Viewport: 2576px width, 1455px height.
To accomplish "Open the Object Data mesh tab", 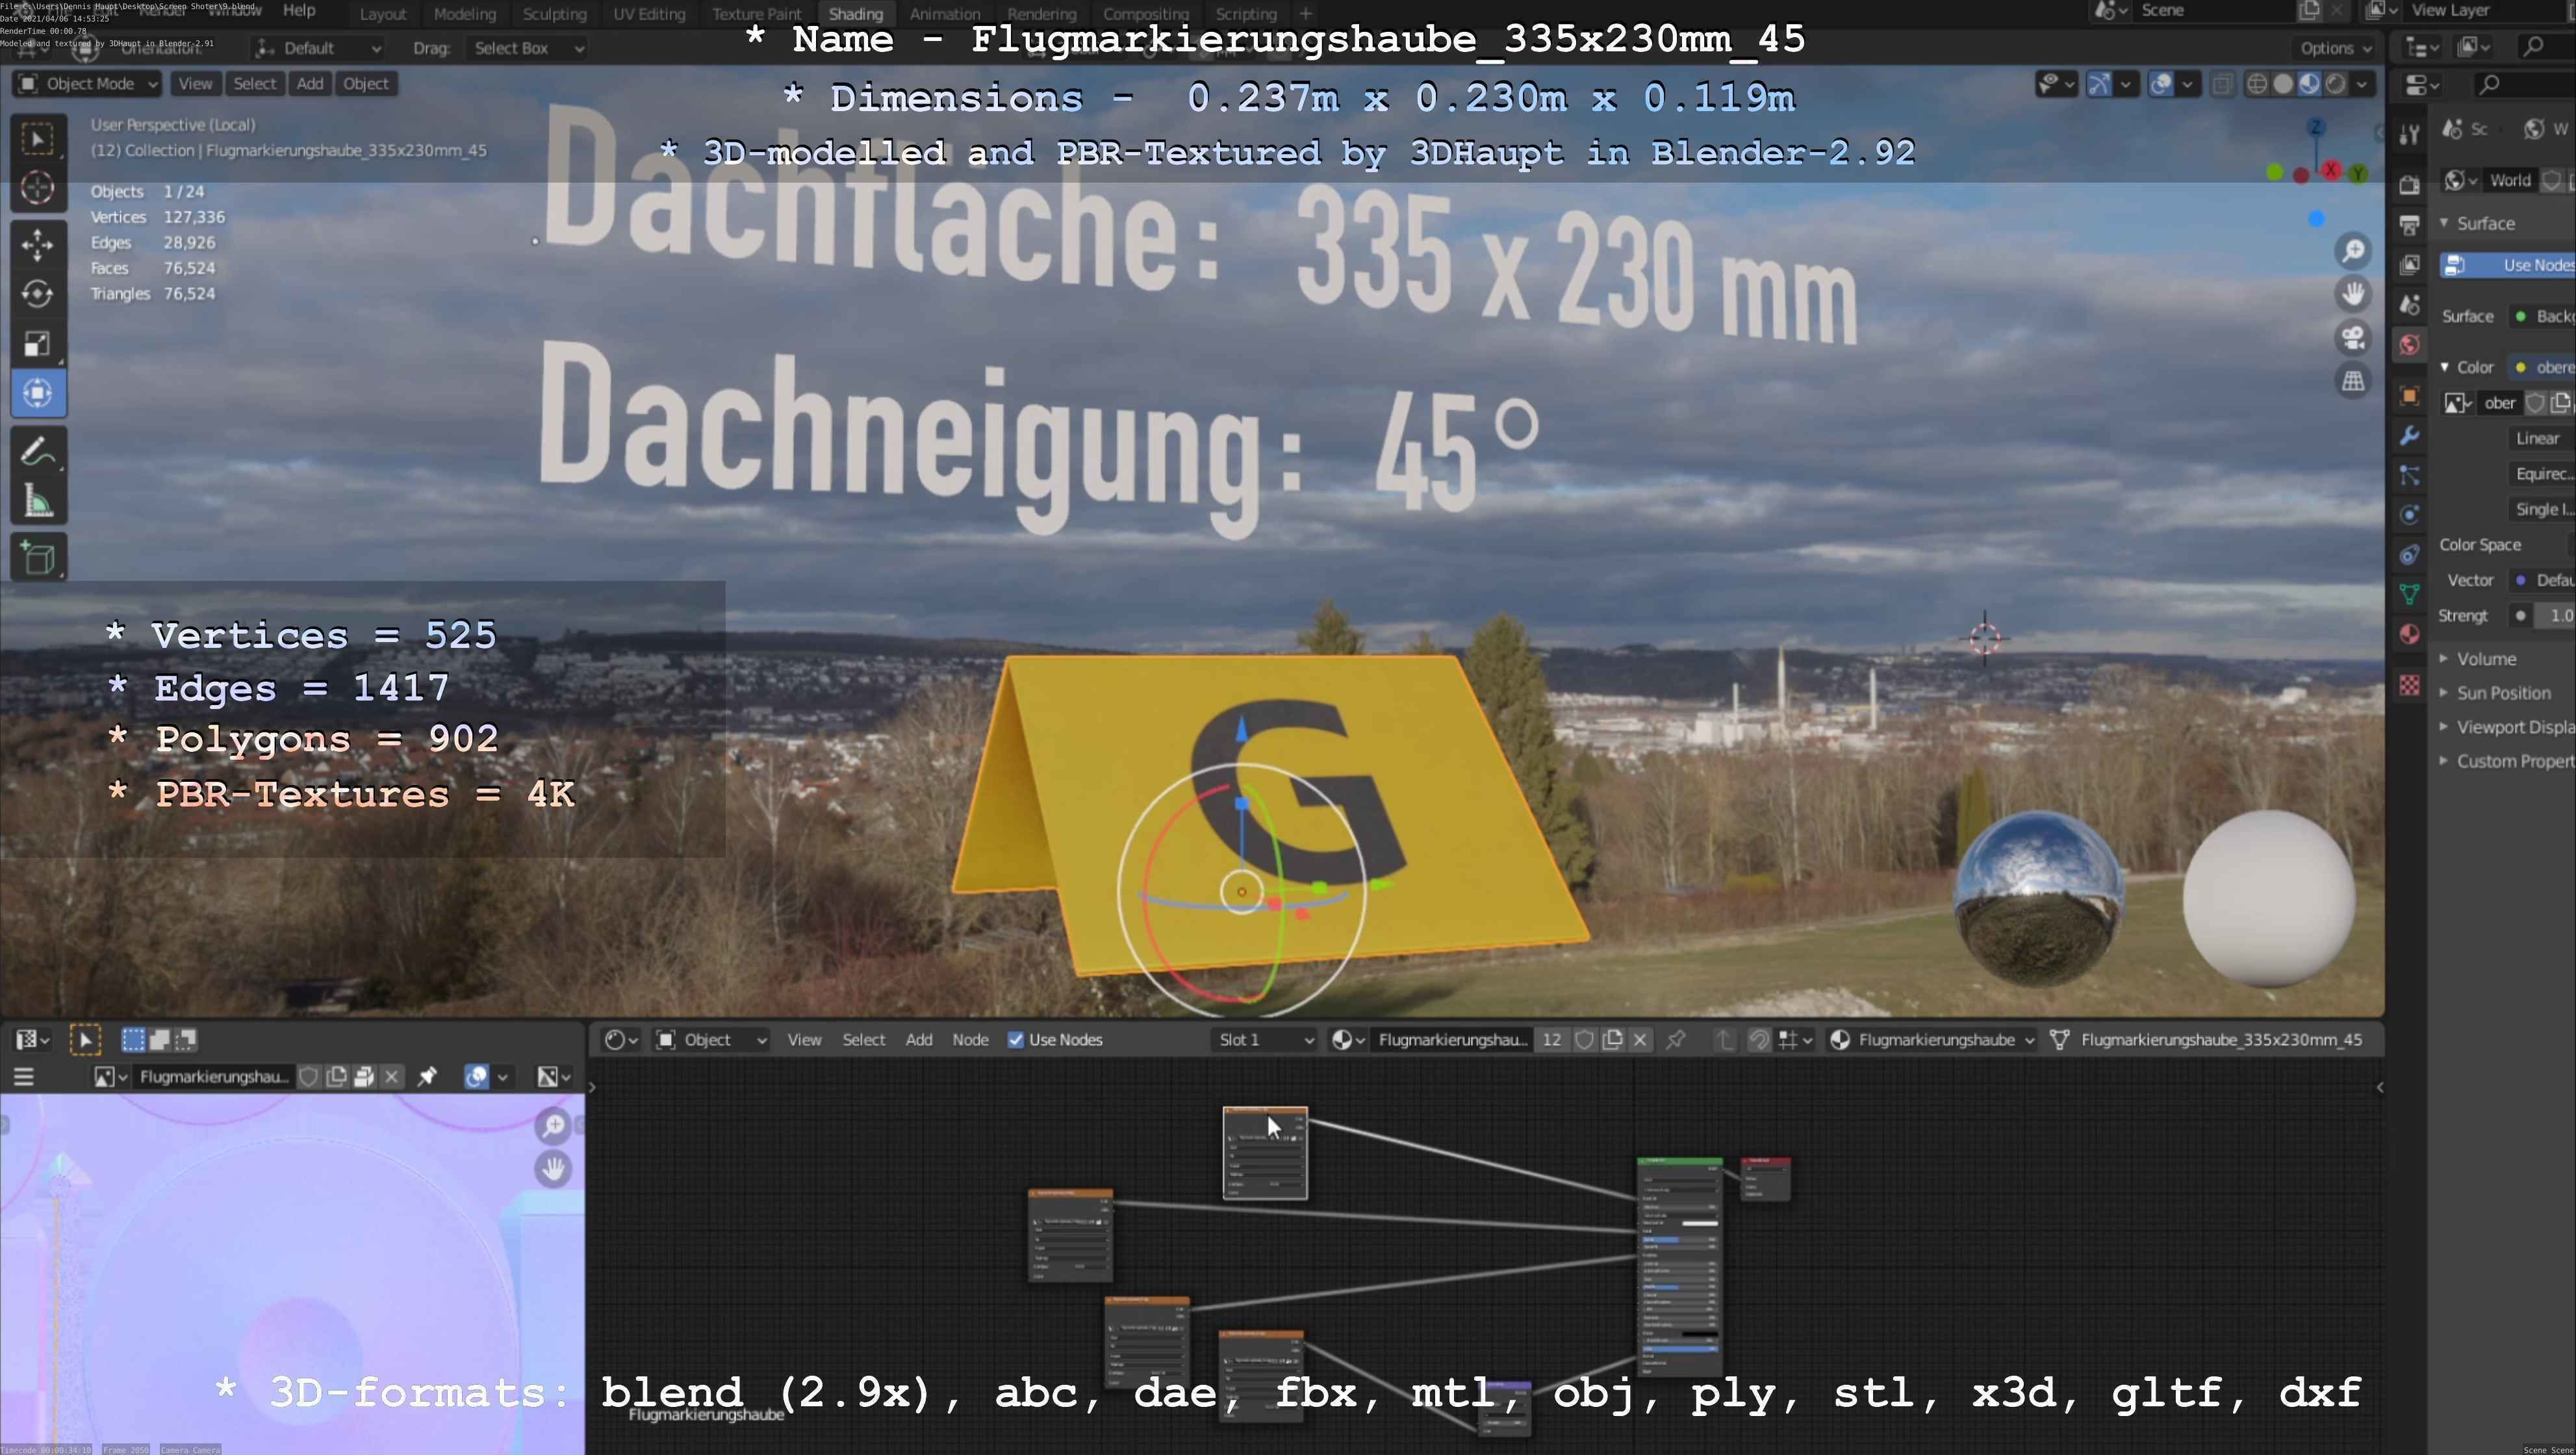I will point(2409,594).
